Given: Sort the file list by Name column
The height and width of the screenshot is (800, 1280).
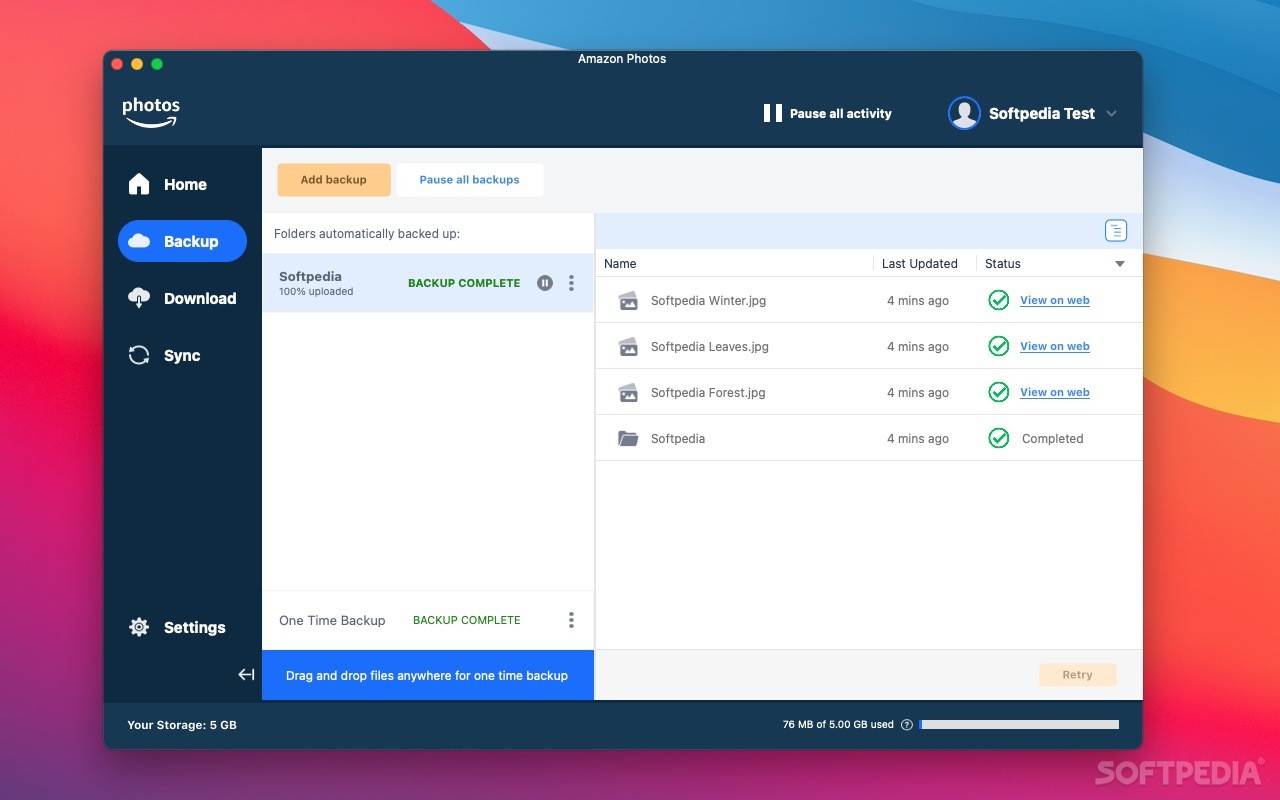Looking at the screenshot, I should tap(621, 264).
